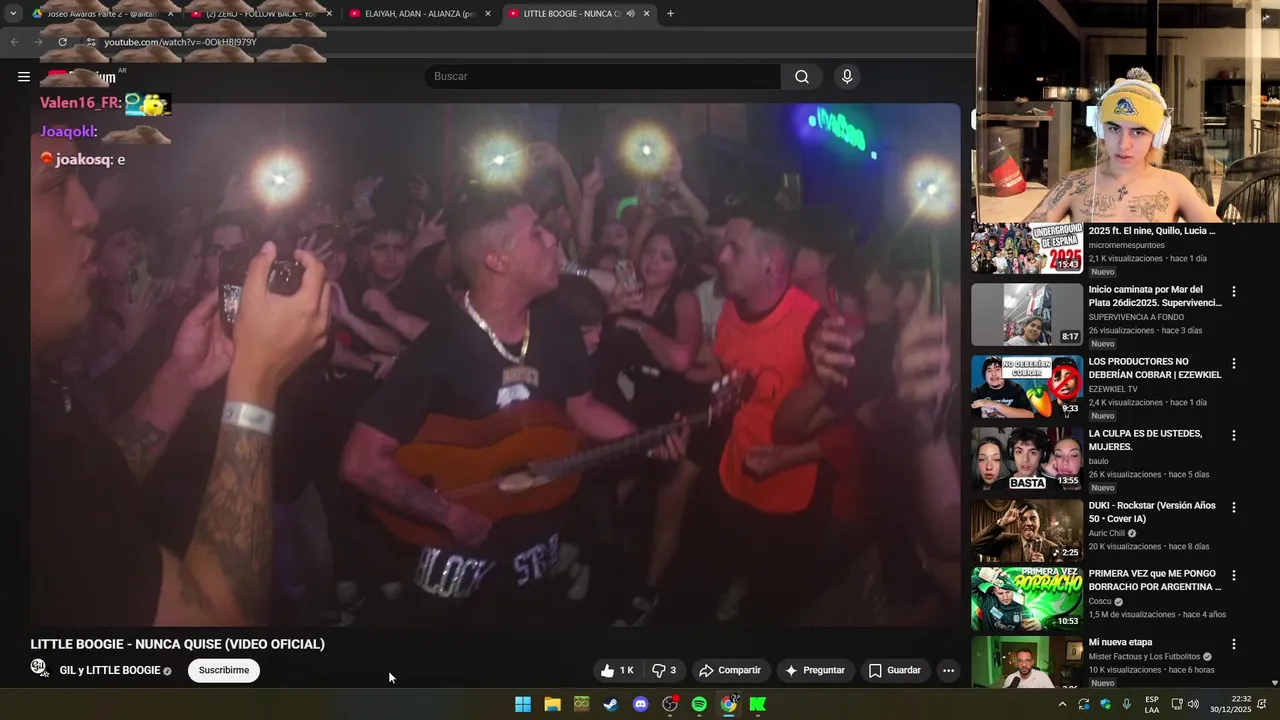Click the GIL y LITTLE BOOGIE channel avatar

(40, 668)
